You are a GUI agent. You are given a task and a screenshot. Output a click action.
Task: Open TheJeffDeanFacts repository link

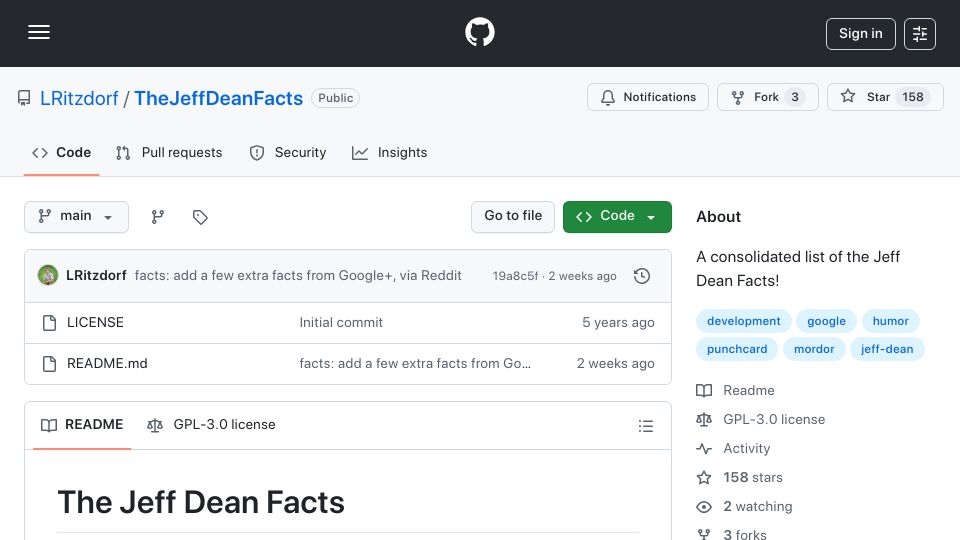[x=219, y=98]
